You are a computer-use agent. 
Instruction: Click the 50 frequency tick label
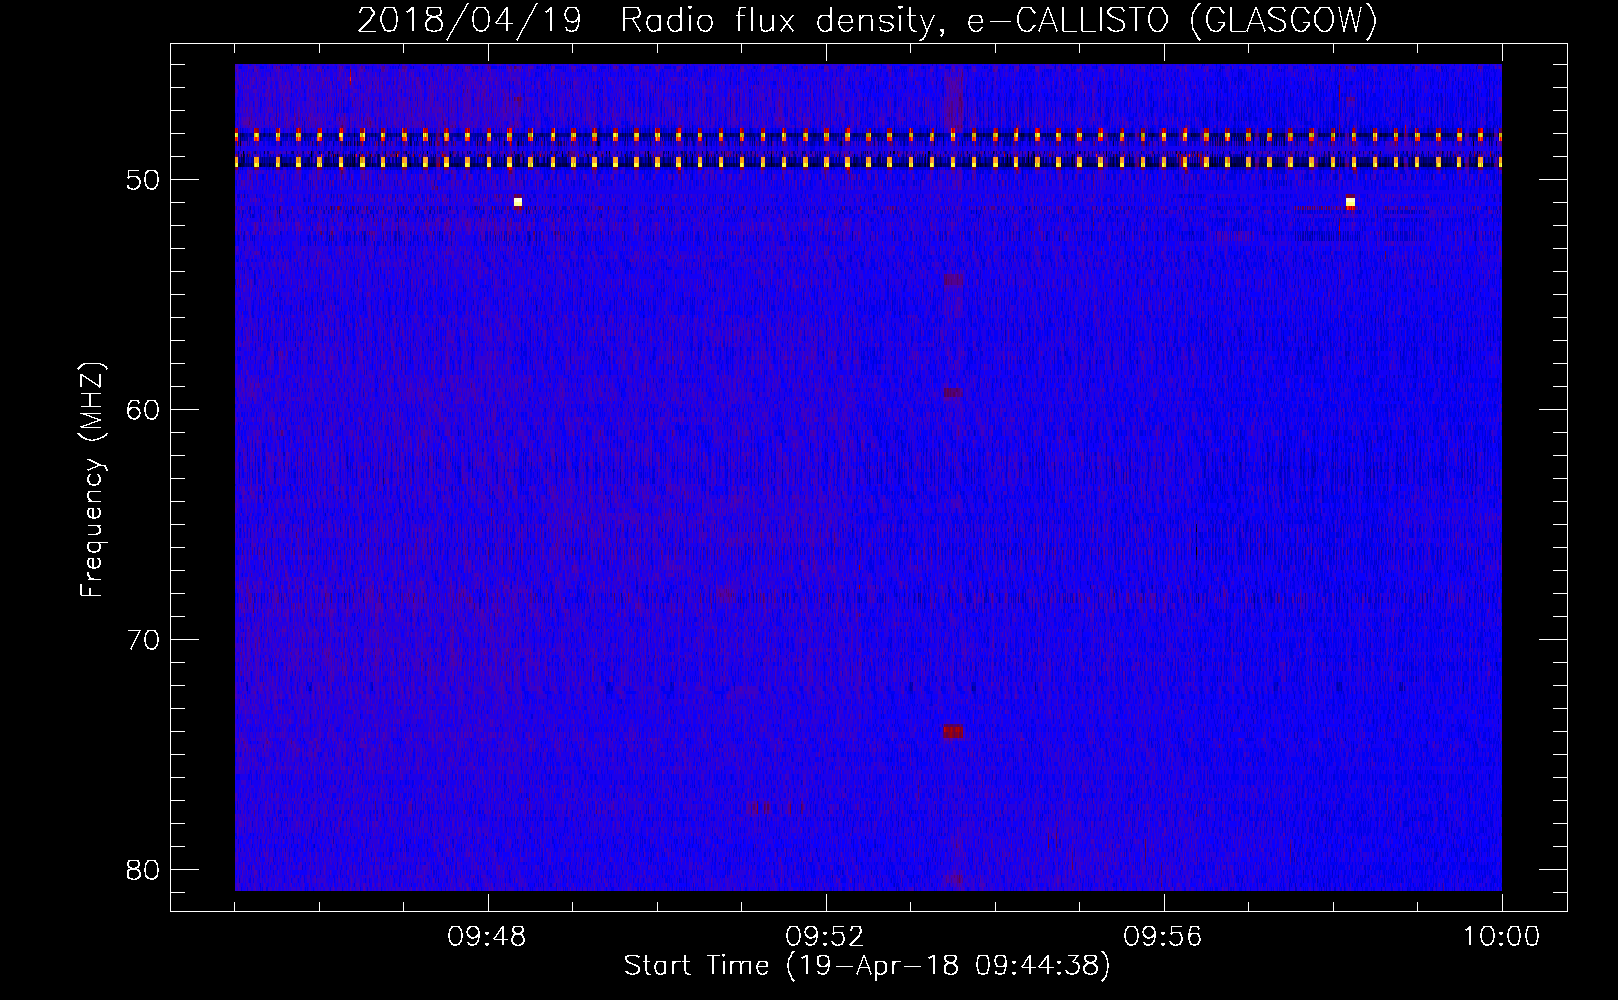tap(143, 181)
